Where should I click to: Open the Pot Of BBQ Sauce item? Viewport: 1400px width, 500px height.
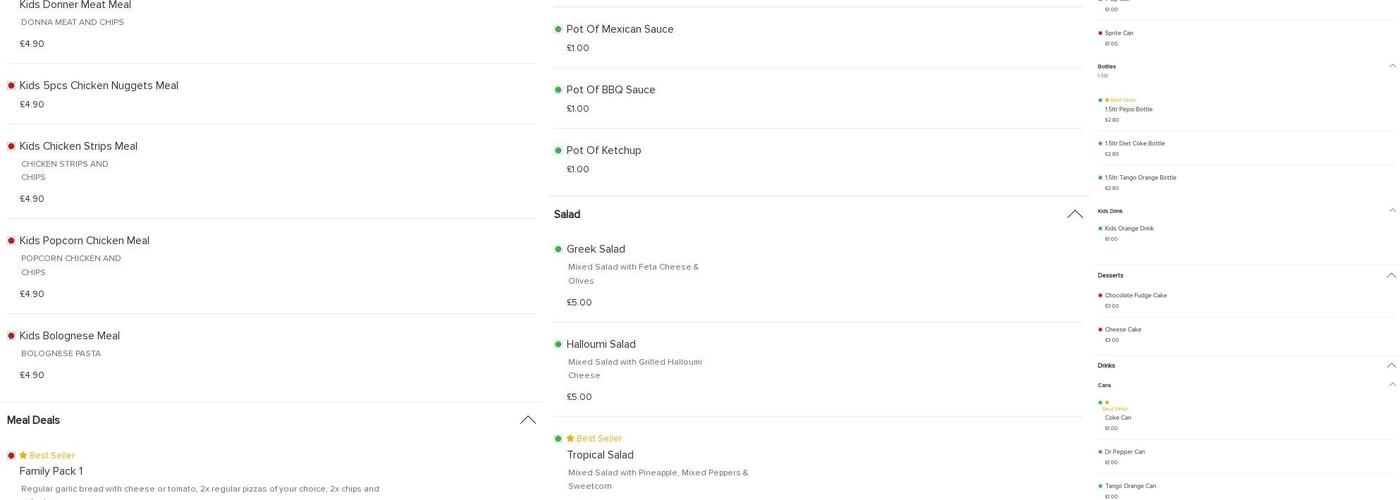click(x=610, y=90)
